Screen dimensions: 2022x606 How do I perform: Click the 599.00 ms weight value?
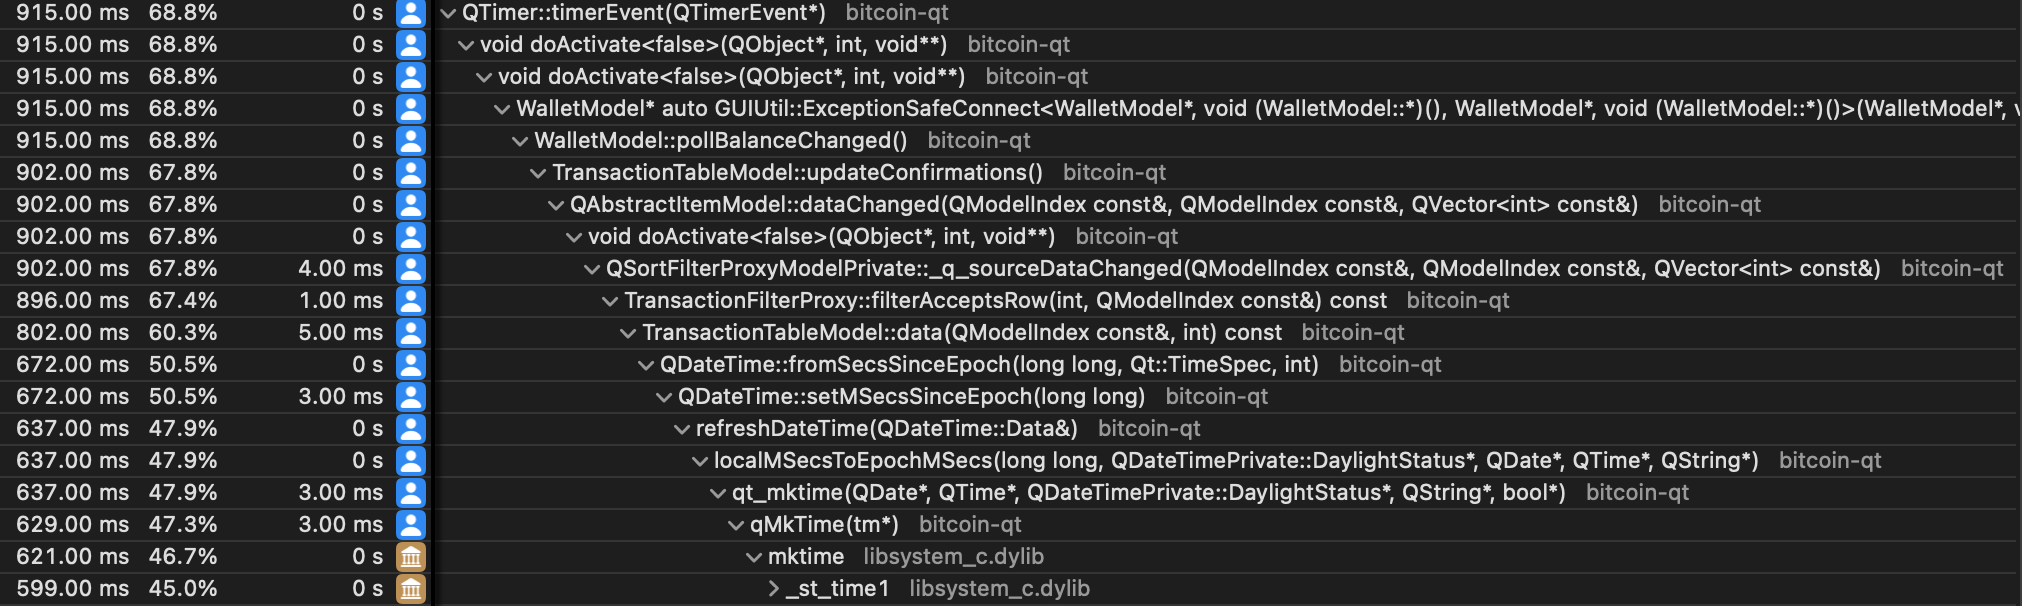coord(72,589)
